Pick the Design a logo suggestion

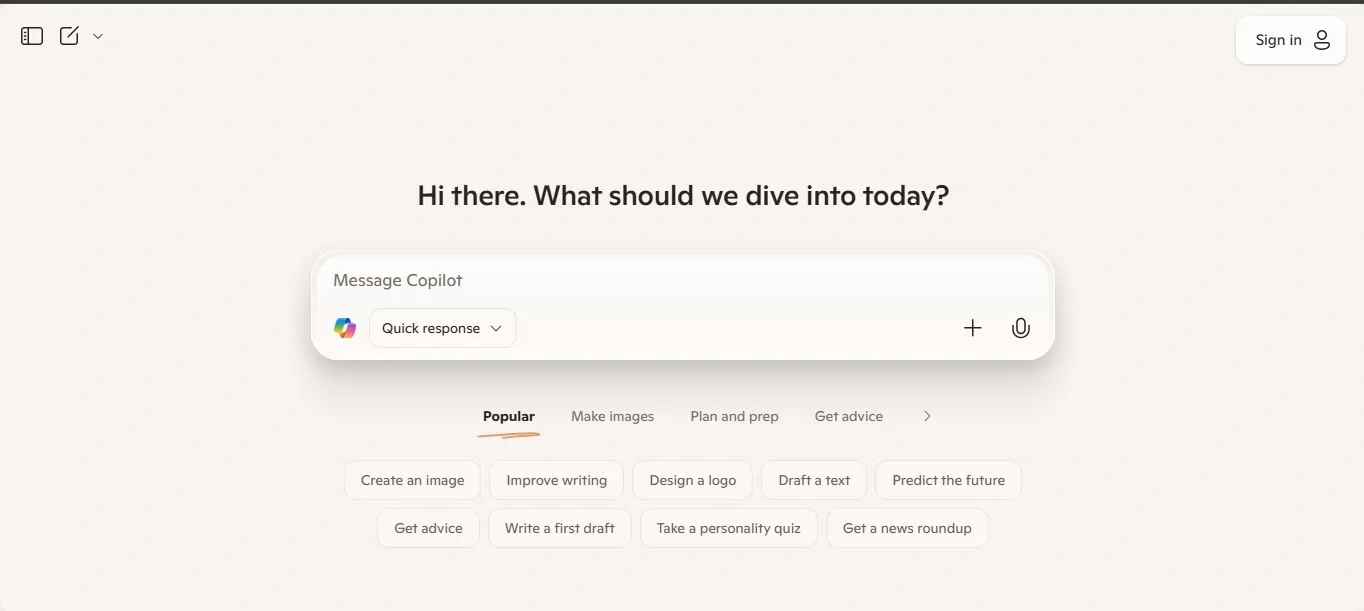coord(693,480)
